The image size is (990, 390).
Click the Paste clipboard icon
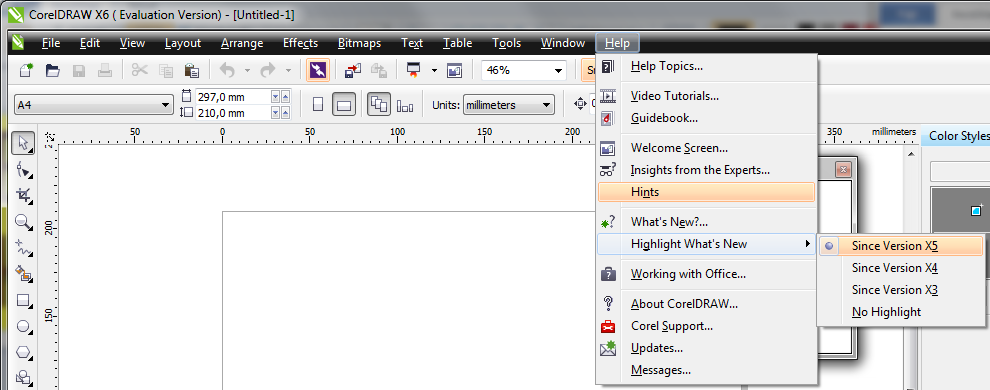tap(192, 71)
